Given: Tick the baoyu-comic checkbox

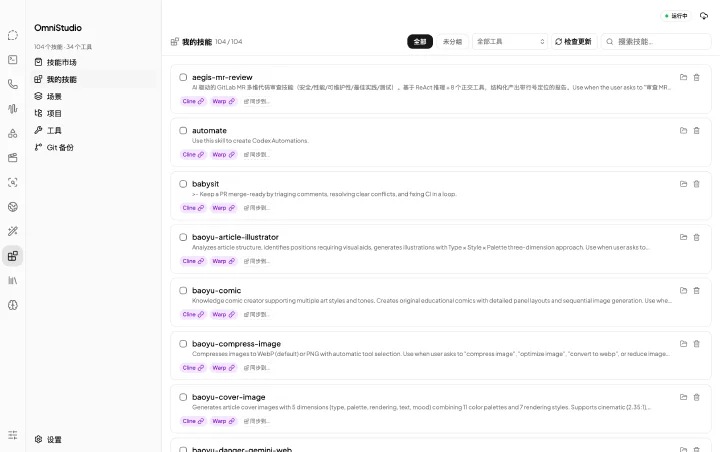Looking at the screenshot, I should tap(183, 290).
